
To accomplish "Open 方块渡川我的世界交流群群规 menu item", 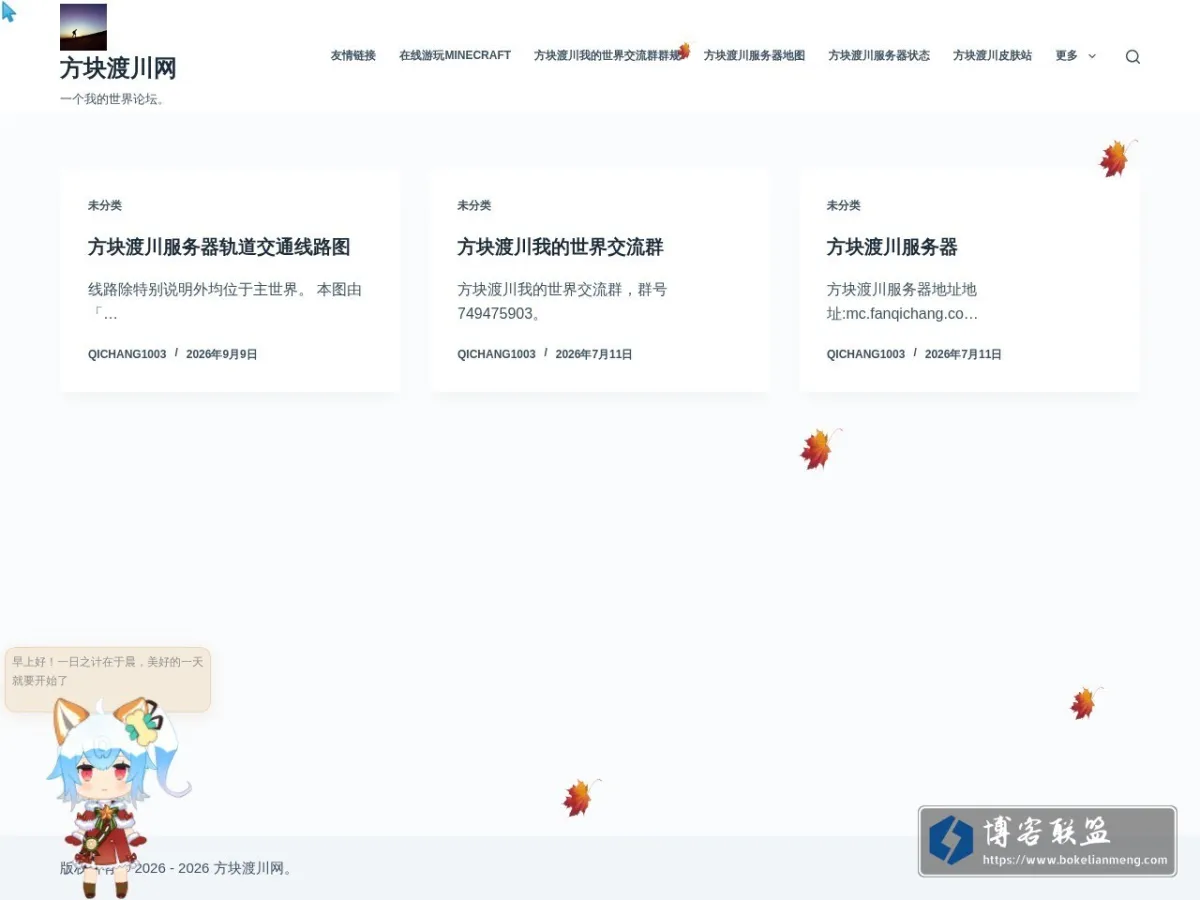I will [607, 56].
